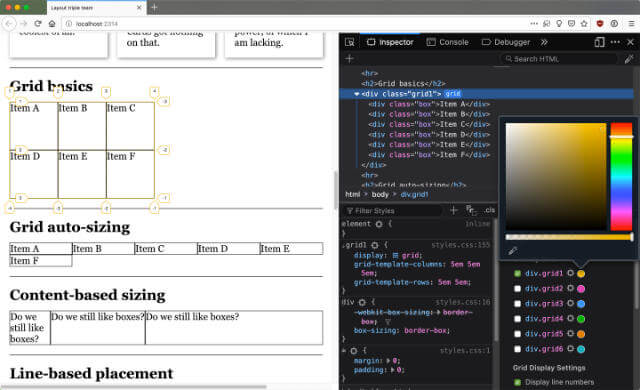Viewport: 640px width, 390px height.
Task: Open the devtools three-dot options menu
Action: click(615, 42)
